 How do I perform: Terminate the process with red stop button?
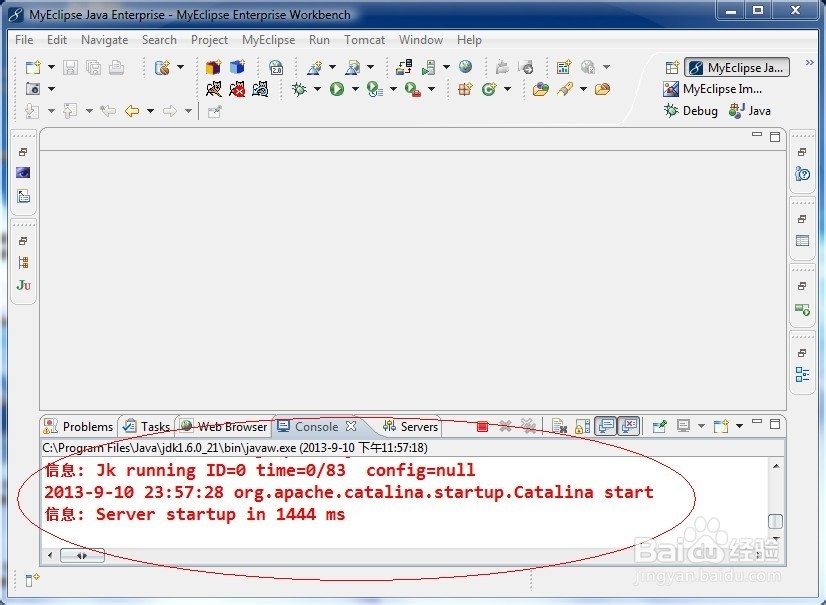click(x=482, y=426)
